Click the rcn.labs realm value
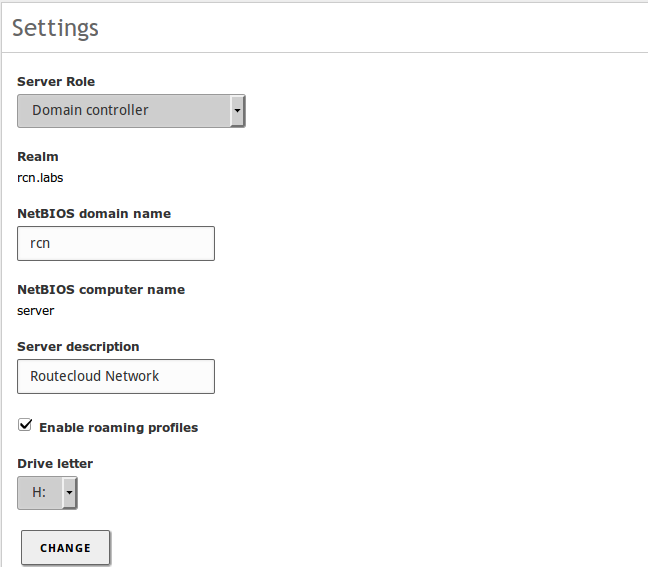The width and height of the screenshot is (648, 567). point(40,178)
